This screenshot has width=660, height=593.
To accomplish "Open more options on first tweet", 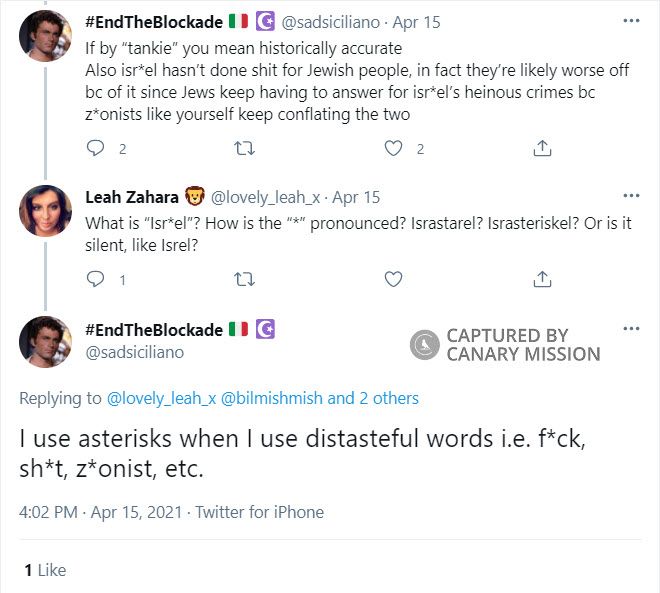I will (x=631, y=20).
